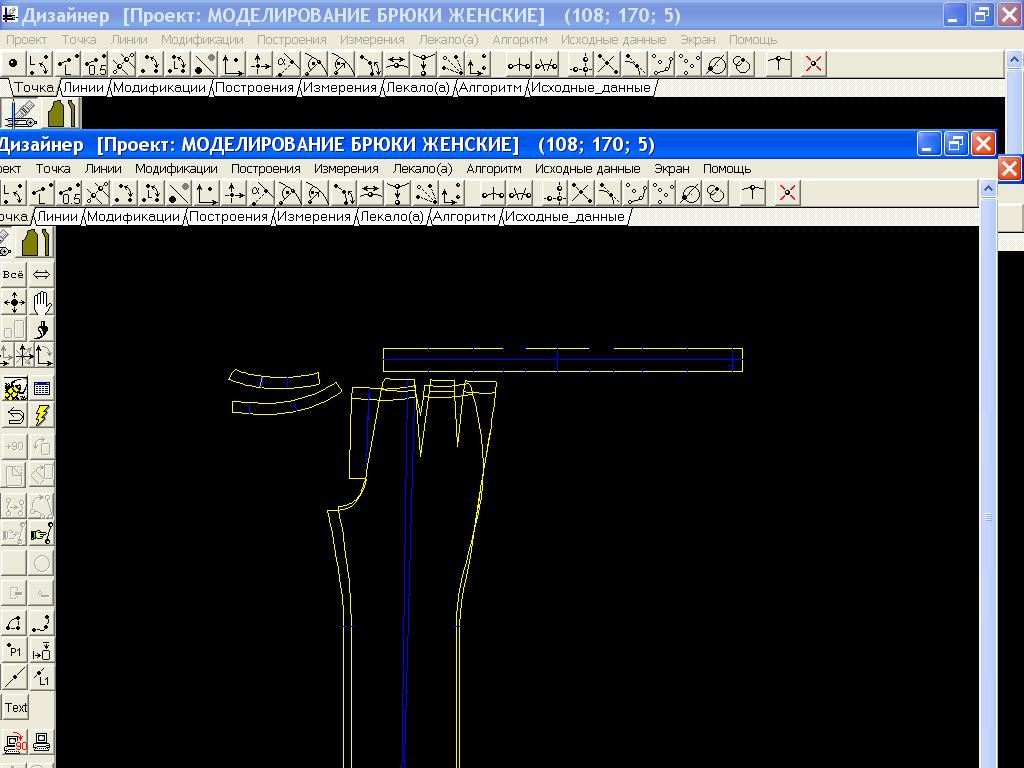Click scroll-up arrow of back window scrollbar
This screenshot has height=768, width=1024.
click(x=1014, y=60)
